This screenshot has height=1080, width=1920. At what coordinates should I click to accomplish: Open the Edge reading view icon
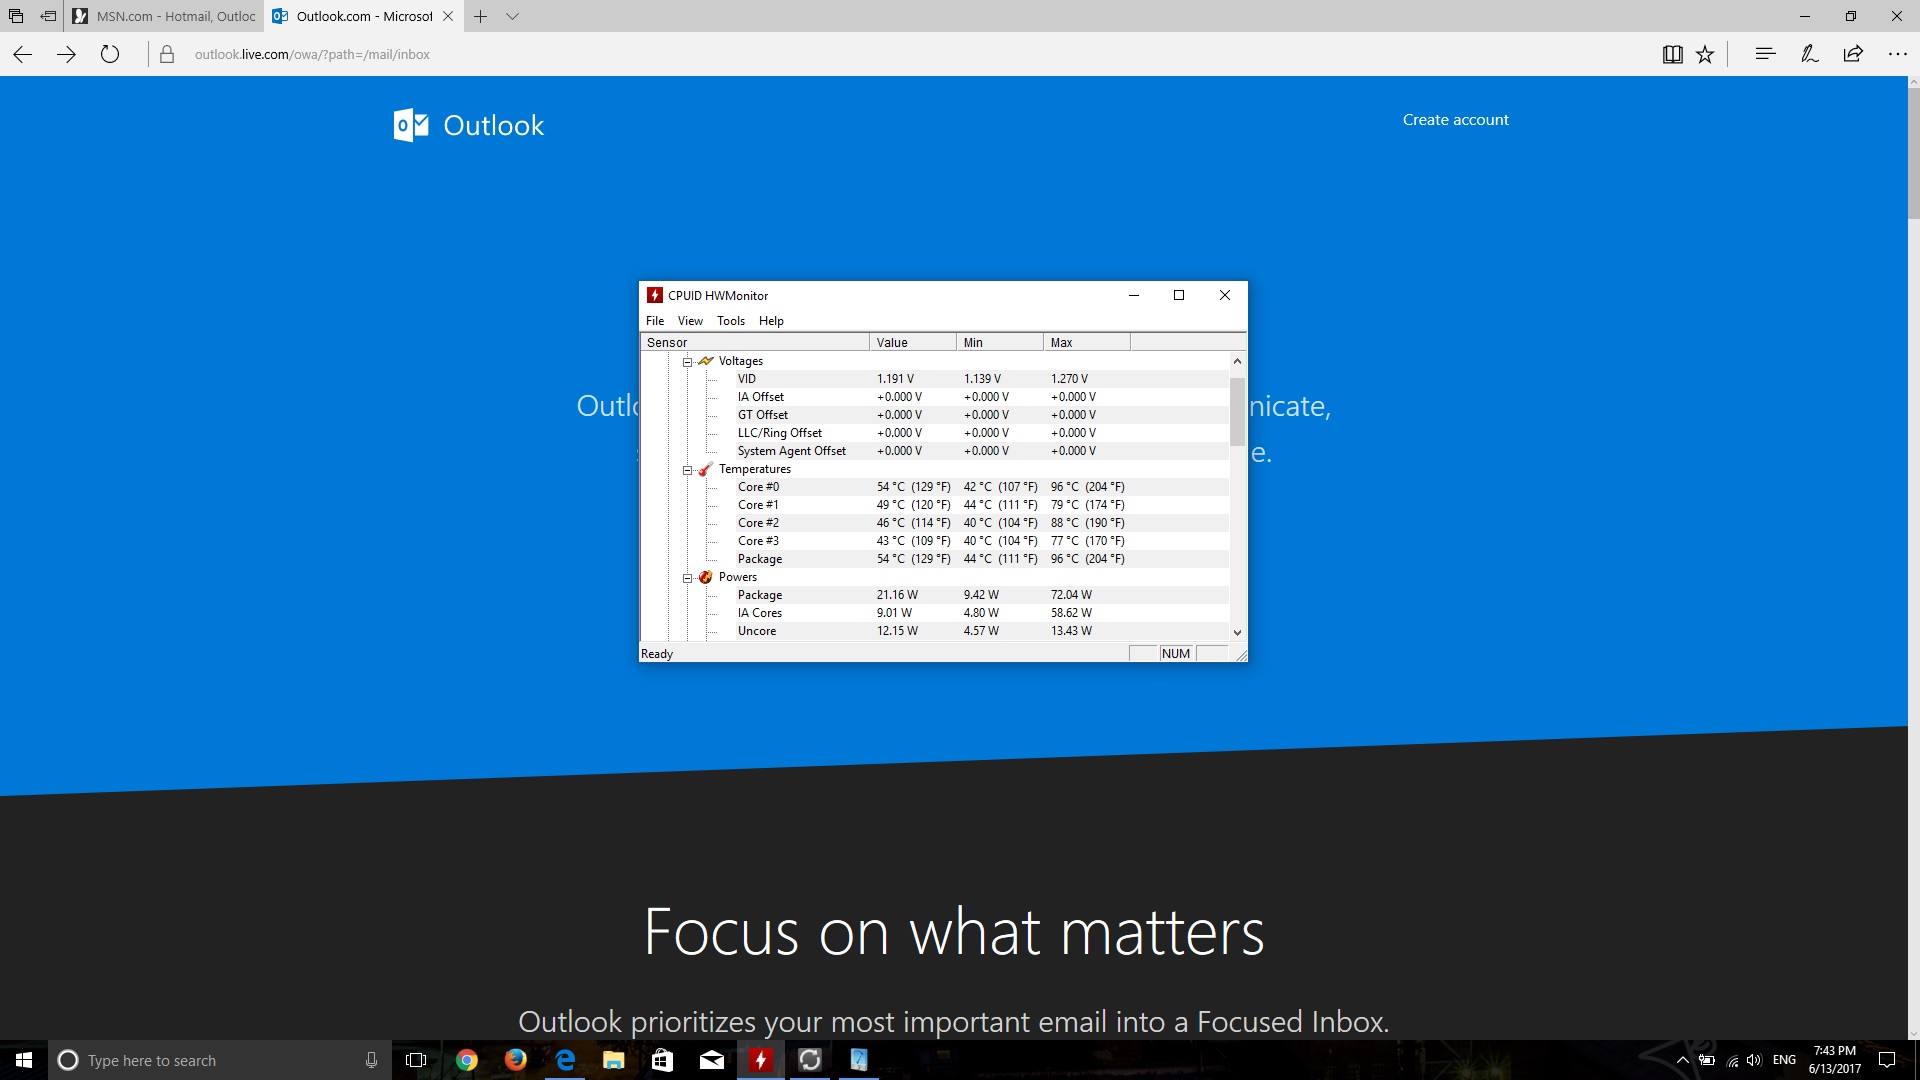point(1672,55)
